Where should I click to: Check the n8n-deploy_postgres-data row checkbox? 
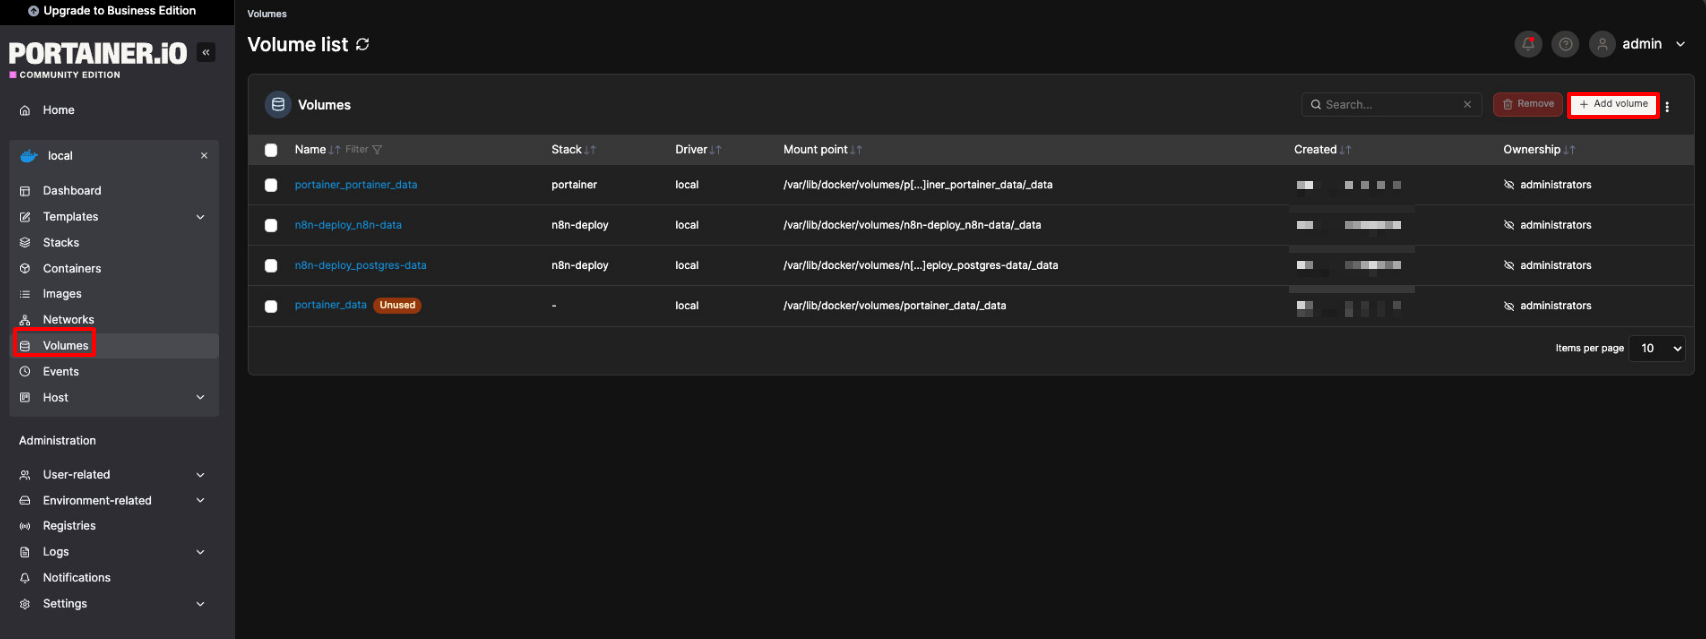point(271,265)
